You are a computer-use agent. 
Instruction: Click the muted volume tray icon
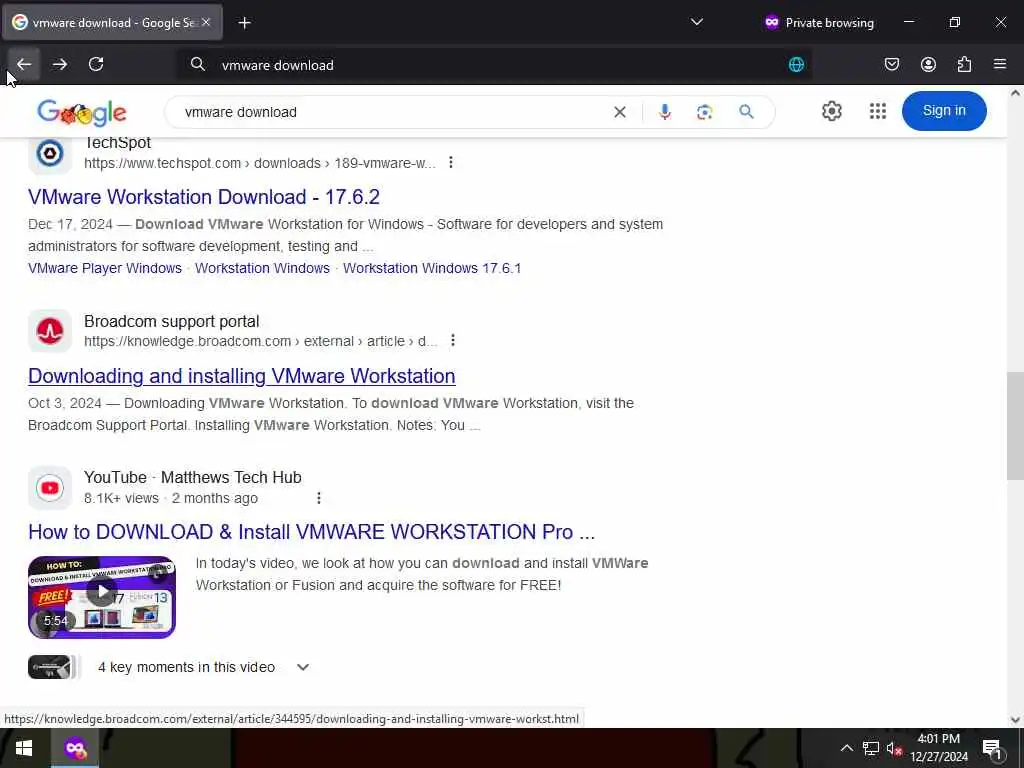coord(894,748)
